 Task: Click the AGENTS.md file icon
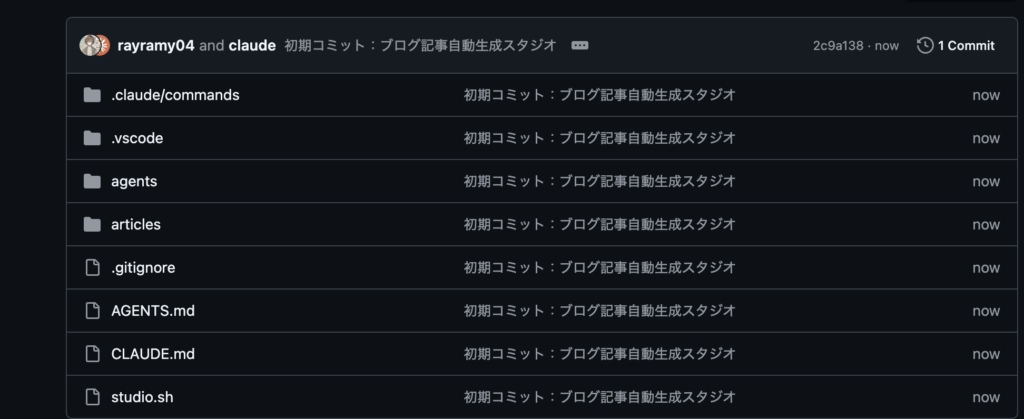click(x=93, y=310)
